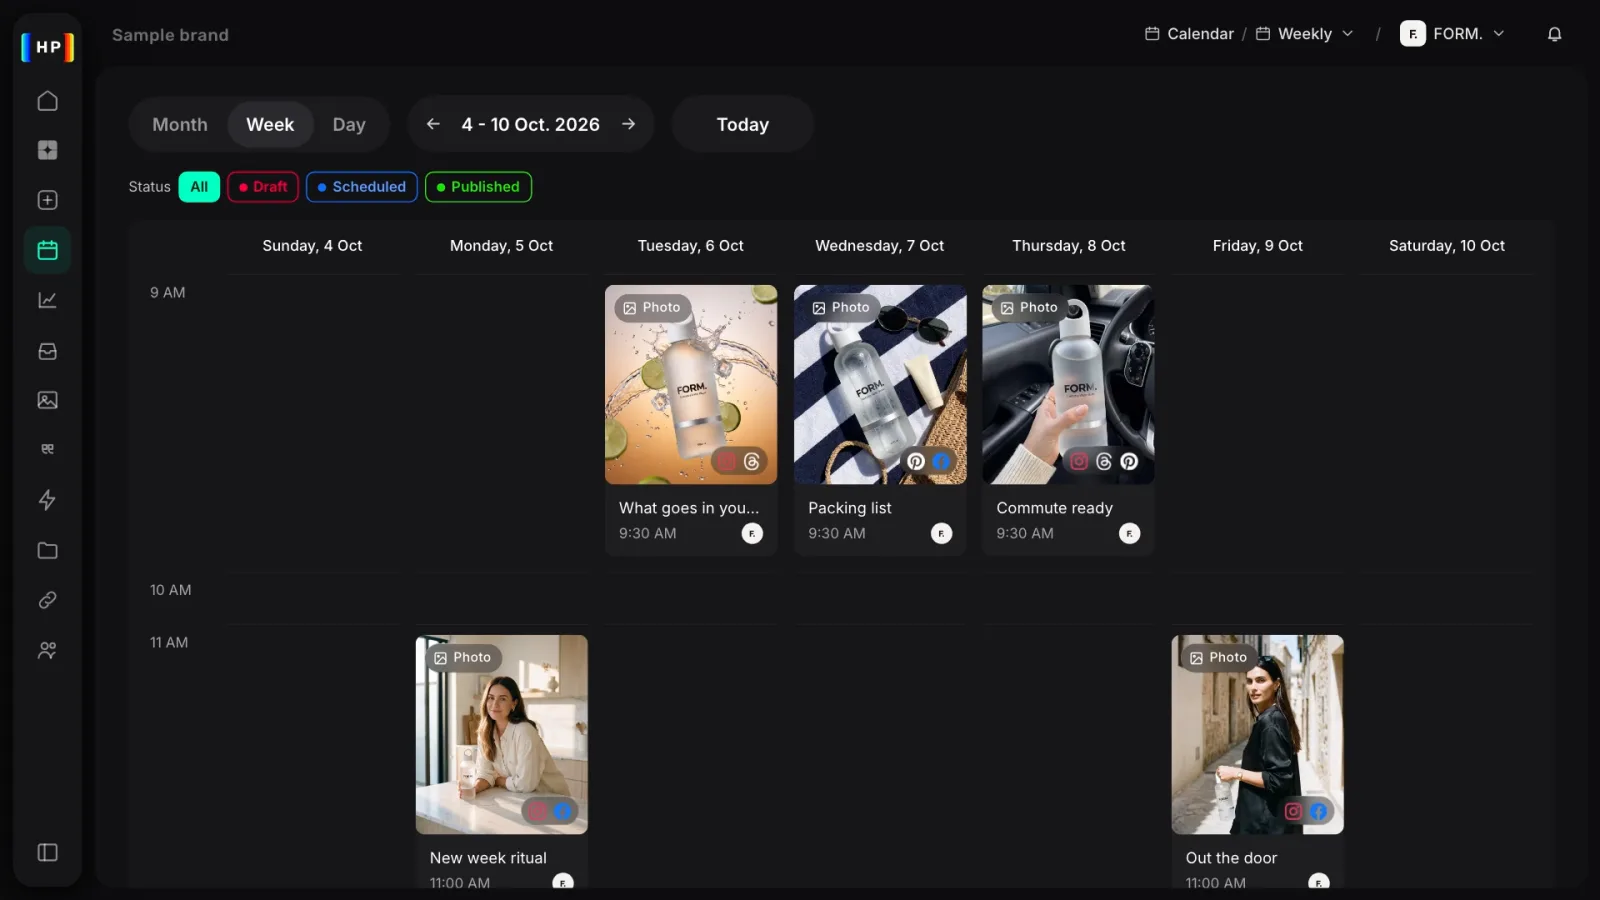Click the create post plus icon in sidebar
The image size is (1600, 900).
click(47, 200)
